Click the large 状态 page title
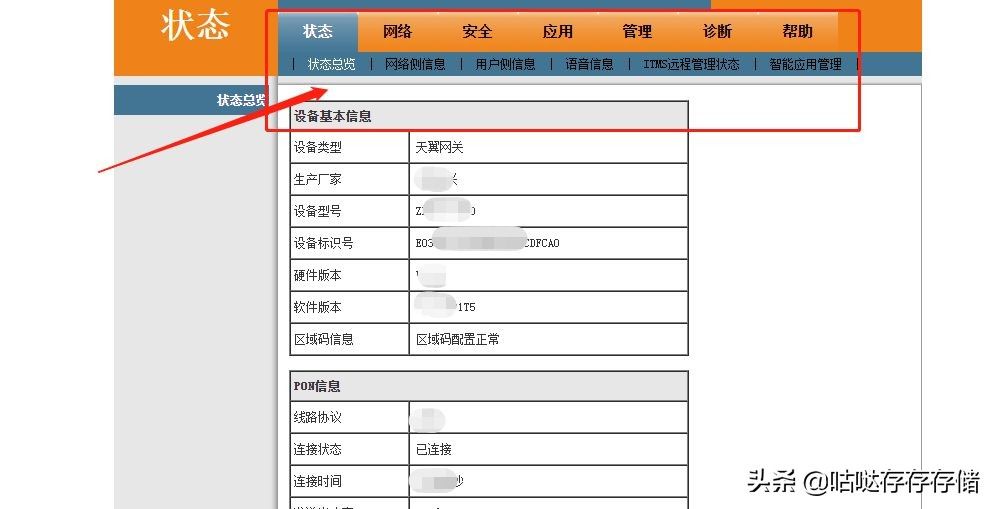The width and height of the screenshot is (995, 509). (x=195, y=26)
